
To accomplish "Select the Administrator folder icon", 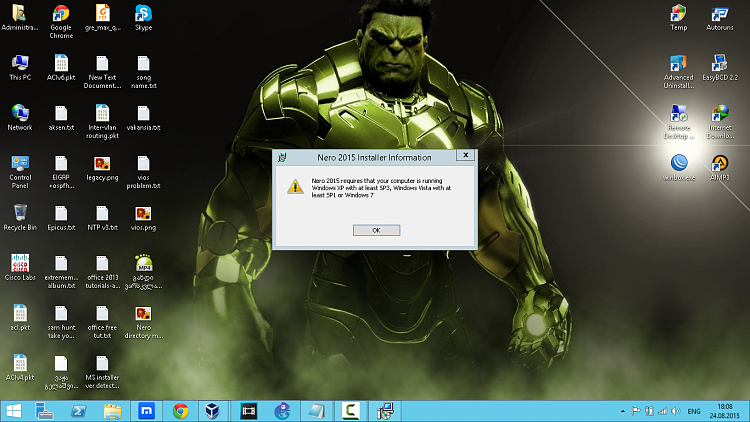I will pos(20,18).
